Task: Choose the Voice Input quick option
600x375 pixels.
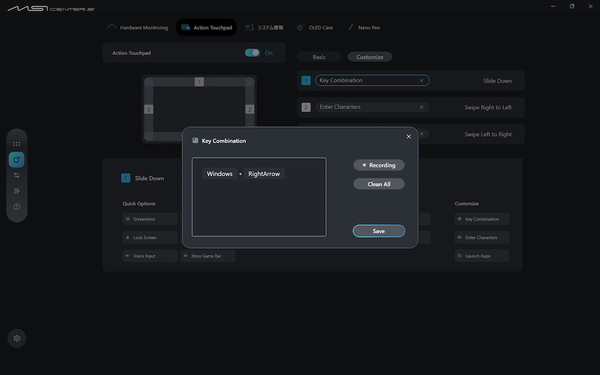Action: [150, 256]
